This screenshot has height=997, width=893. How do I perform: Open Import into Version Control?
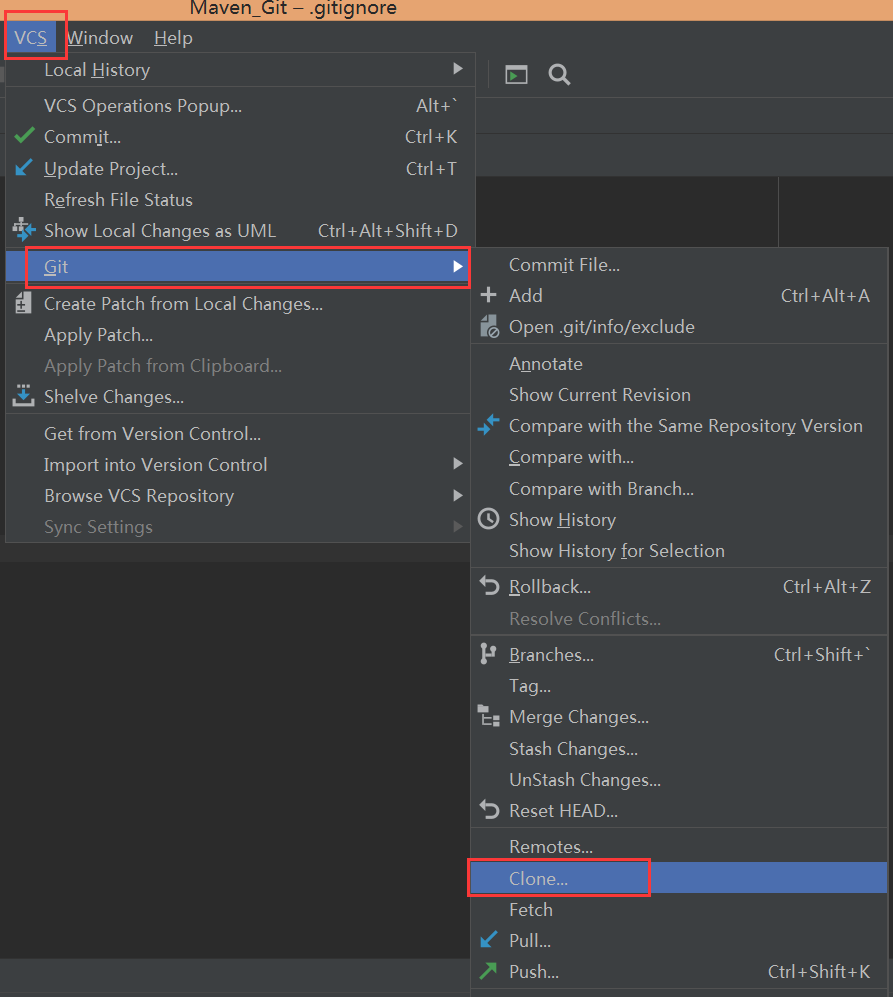pos(238,465)
